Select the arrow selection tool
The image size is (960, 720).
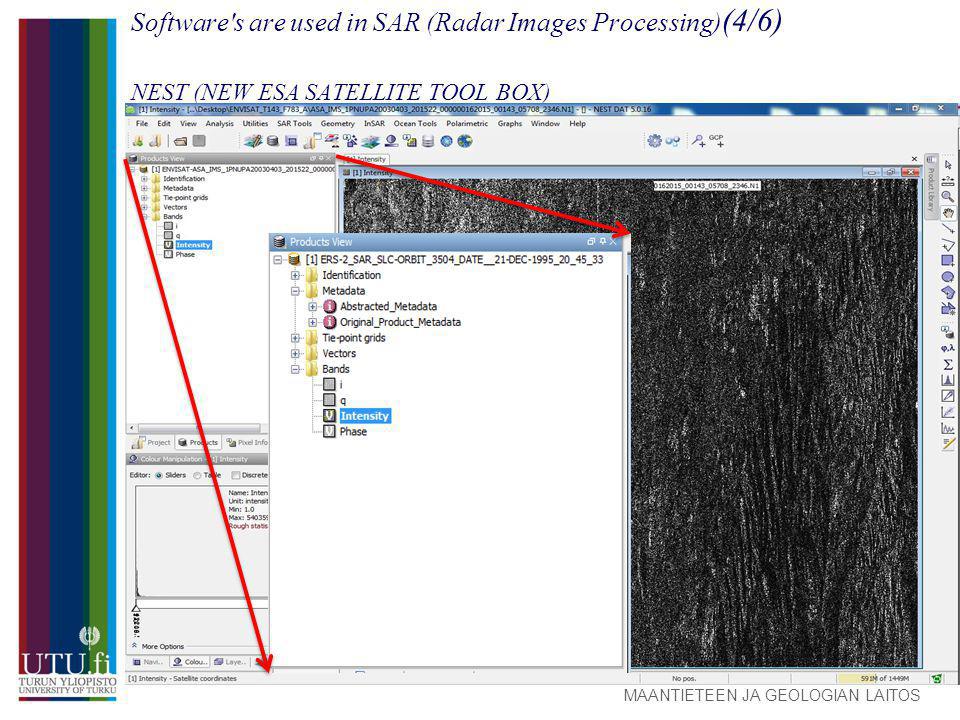tap(948, 165)
